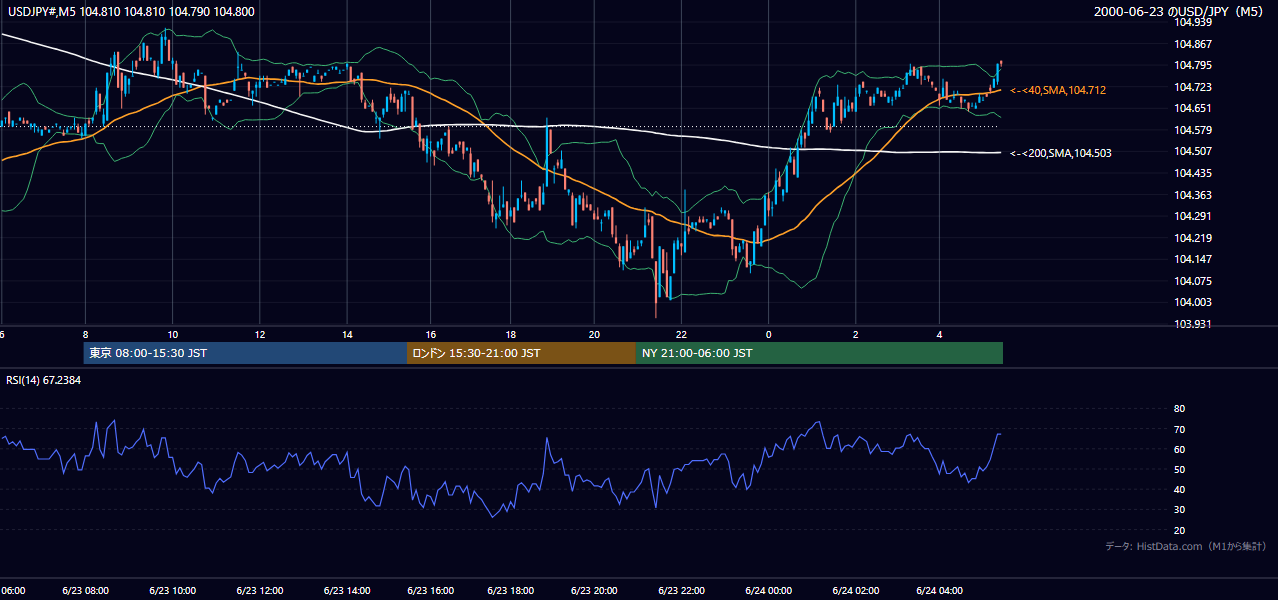Select the Tokyo 08:00-15:30 JST session bar
This screenshot has height=600, width=1278.
[x=245, y=353]
